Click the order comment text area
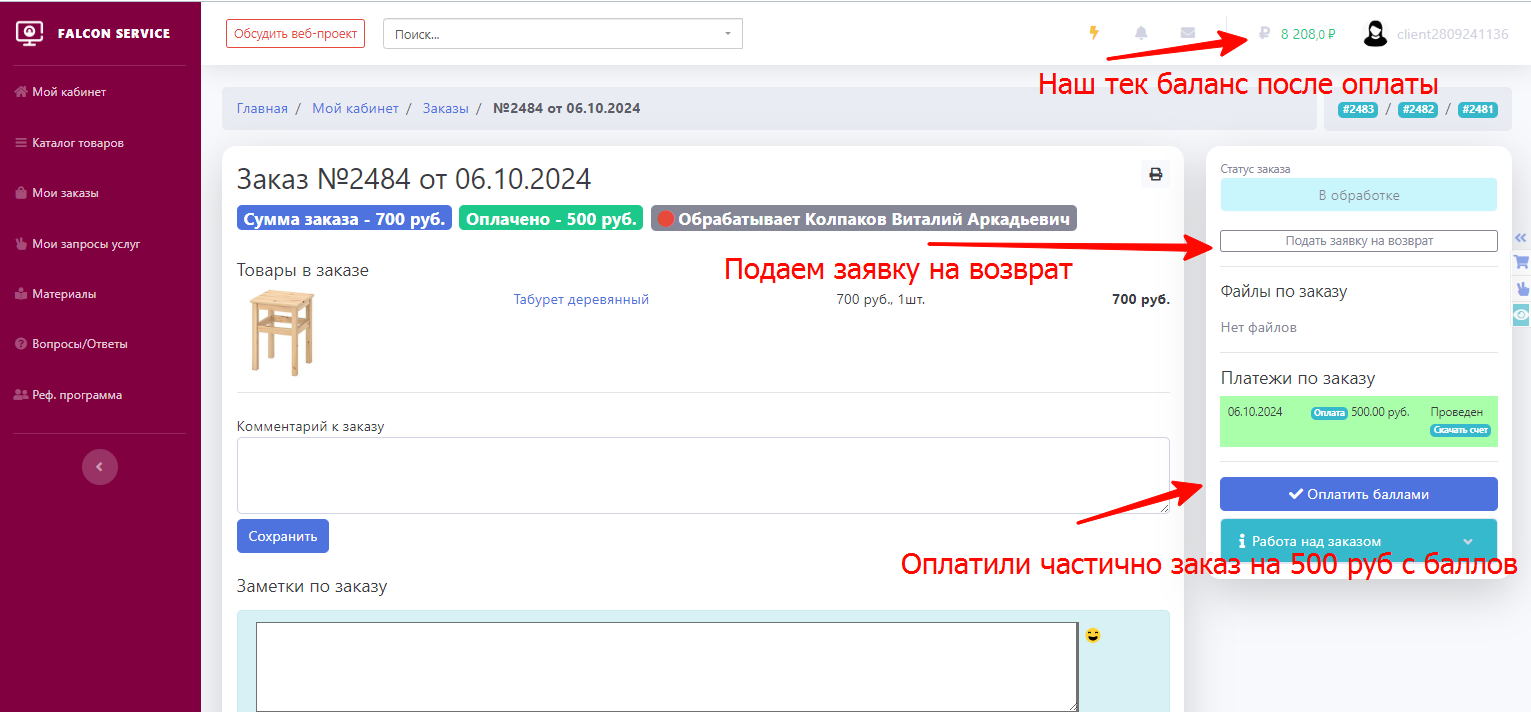The image size is (1531, 712). (702, 475)
